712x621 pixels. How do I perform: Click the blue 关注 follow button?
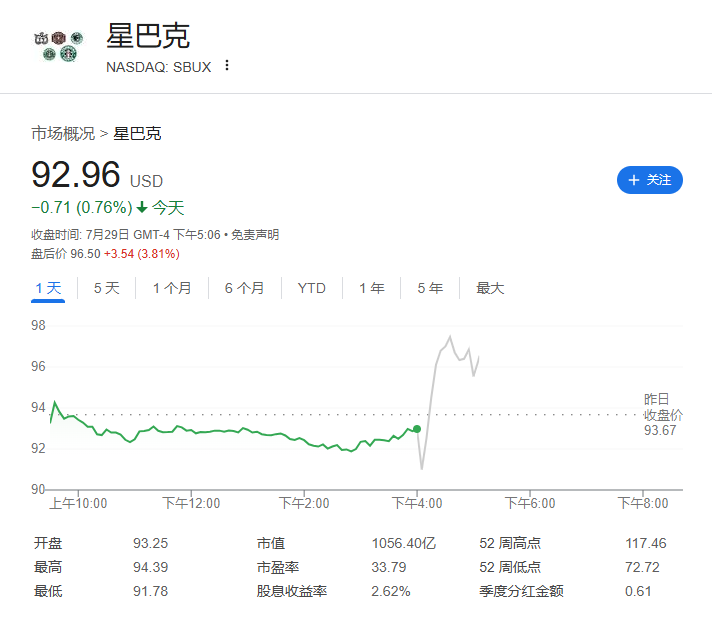(x=649, y=180)
